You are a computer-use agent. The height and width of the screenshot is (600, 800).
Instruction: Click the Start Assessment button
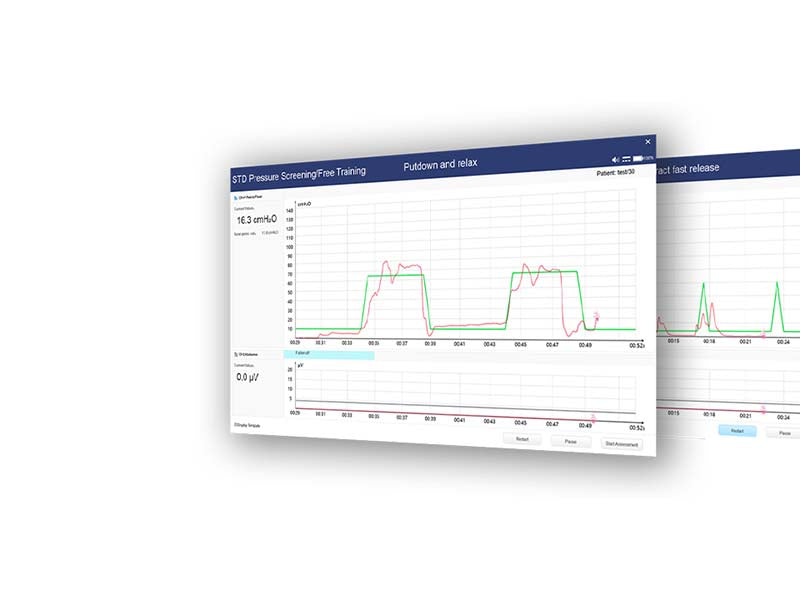[622, 444]
